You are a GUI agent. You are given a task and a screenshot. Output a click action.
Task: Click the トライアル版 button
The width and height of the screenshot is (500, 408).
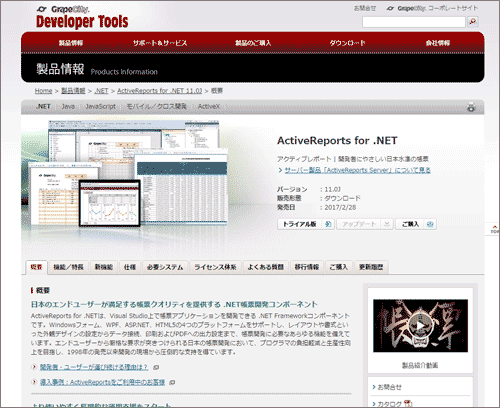pyautogui.click(x=305, y=224)
